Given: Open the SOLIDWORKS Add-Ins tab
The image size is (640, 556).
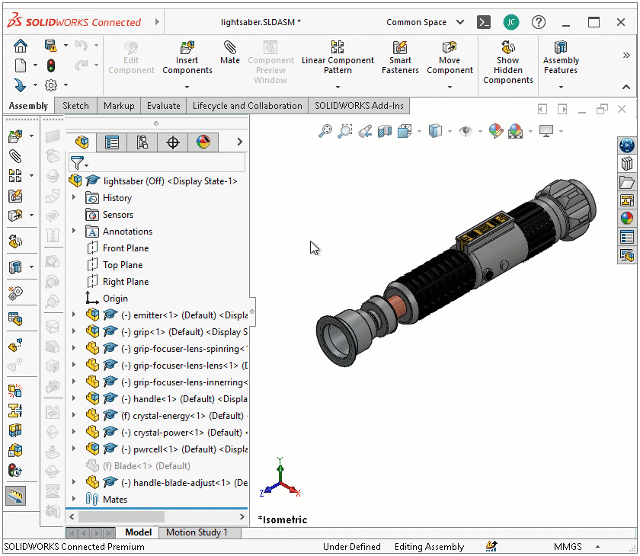Looking at the screenshot, I should pyautogui.click(x=359, y=106).
